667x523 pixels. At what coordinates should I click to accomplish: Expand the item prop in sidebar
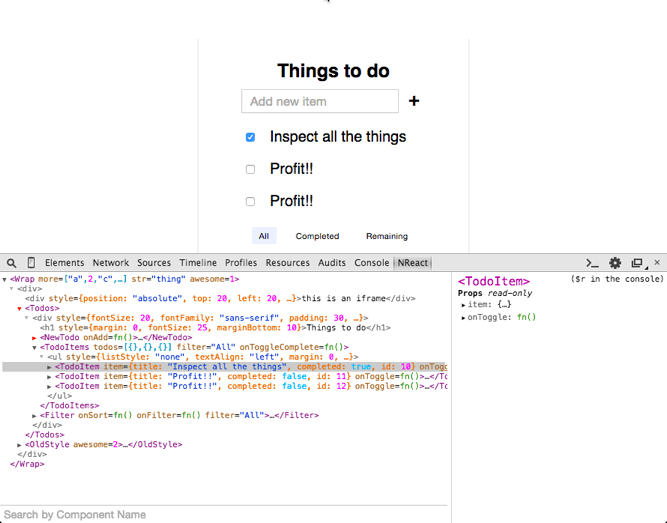463,305
